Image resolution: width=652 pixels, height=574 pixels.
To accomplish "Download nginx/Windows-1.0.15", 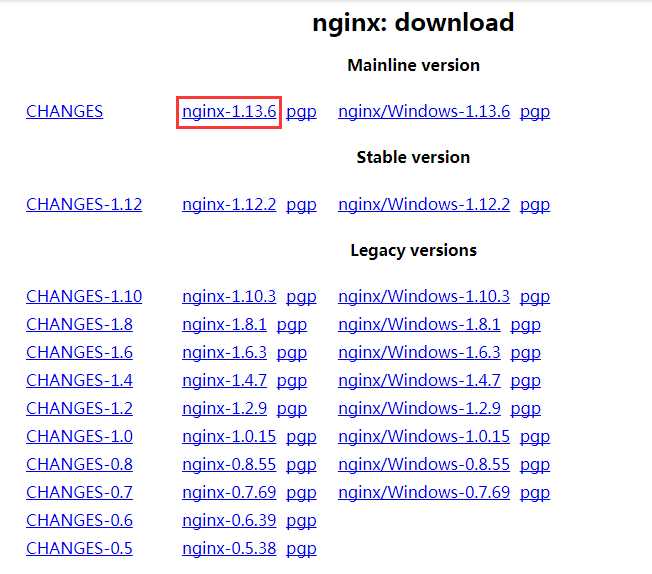I will (x=424, y=436).
